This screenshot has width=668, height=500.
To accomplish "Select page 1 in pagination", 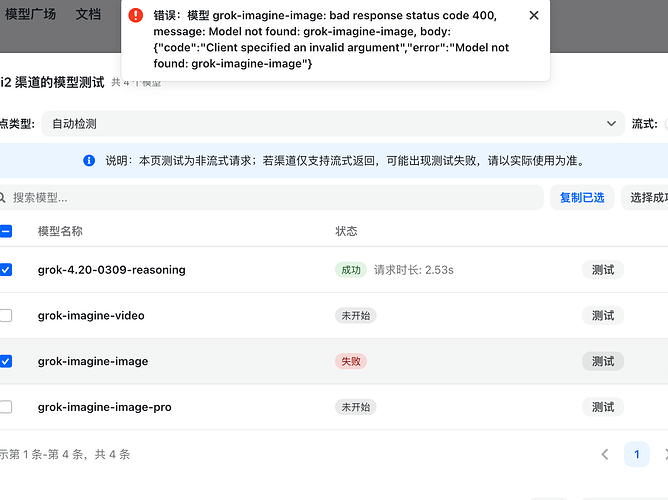I will pos(636,454).
